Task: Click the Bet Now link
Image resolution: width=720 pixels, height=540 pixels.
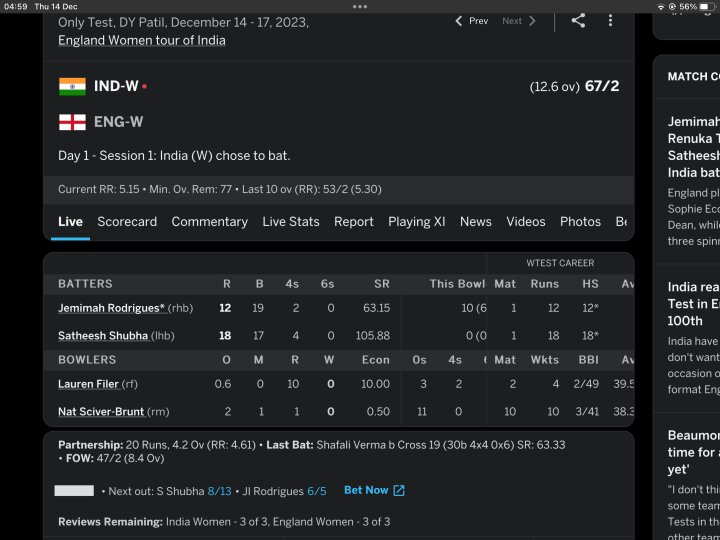Action: (x=366, y=490)
